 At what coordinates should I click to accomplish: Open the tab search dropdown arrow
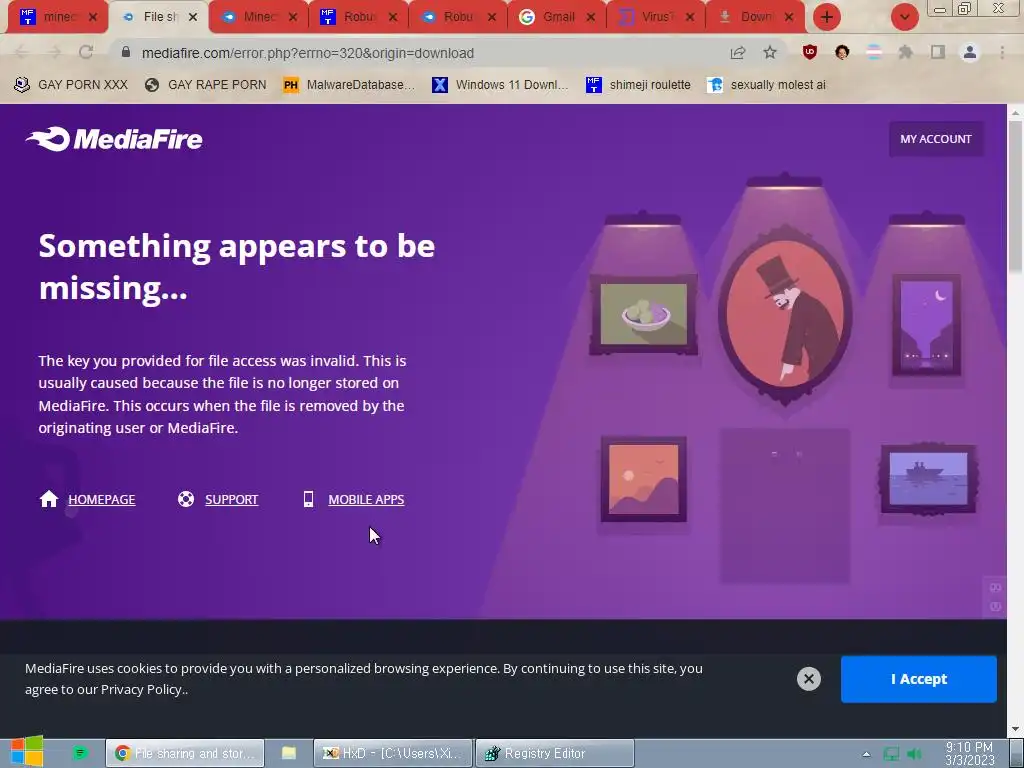pos(904,17)
